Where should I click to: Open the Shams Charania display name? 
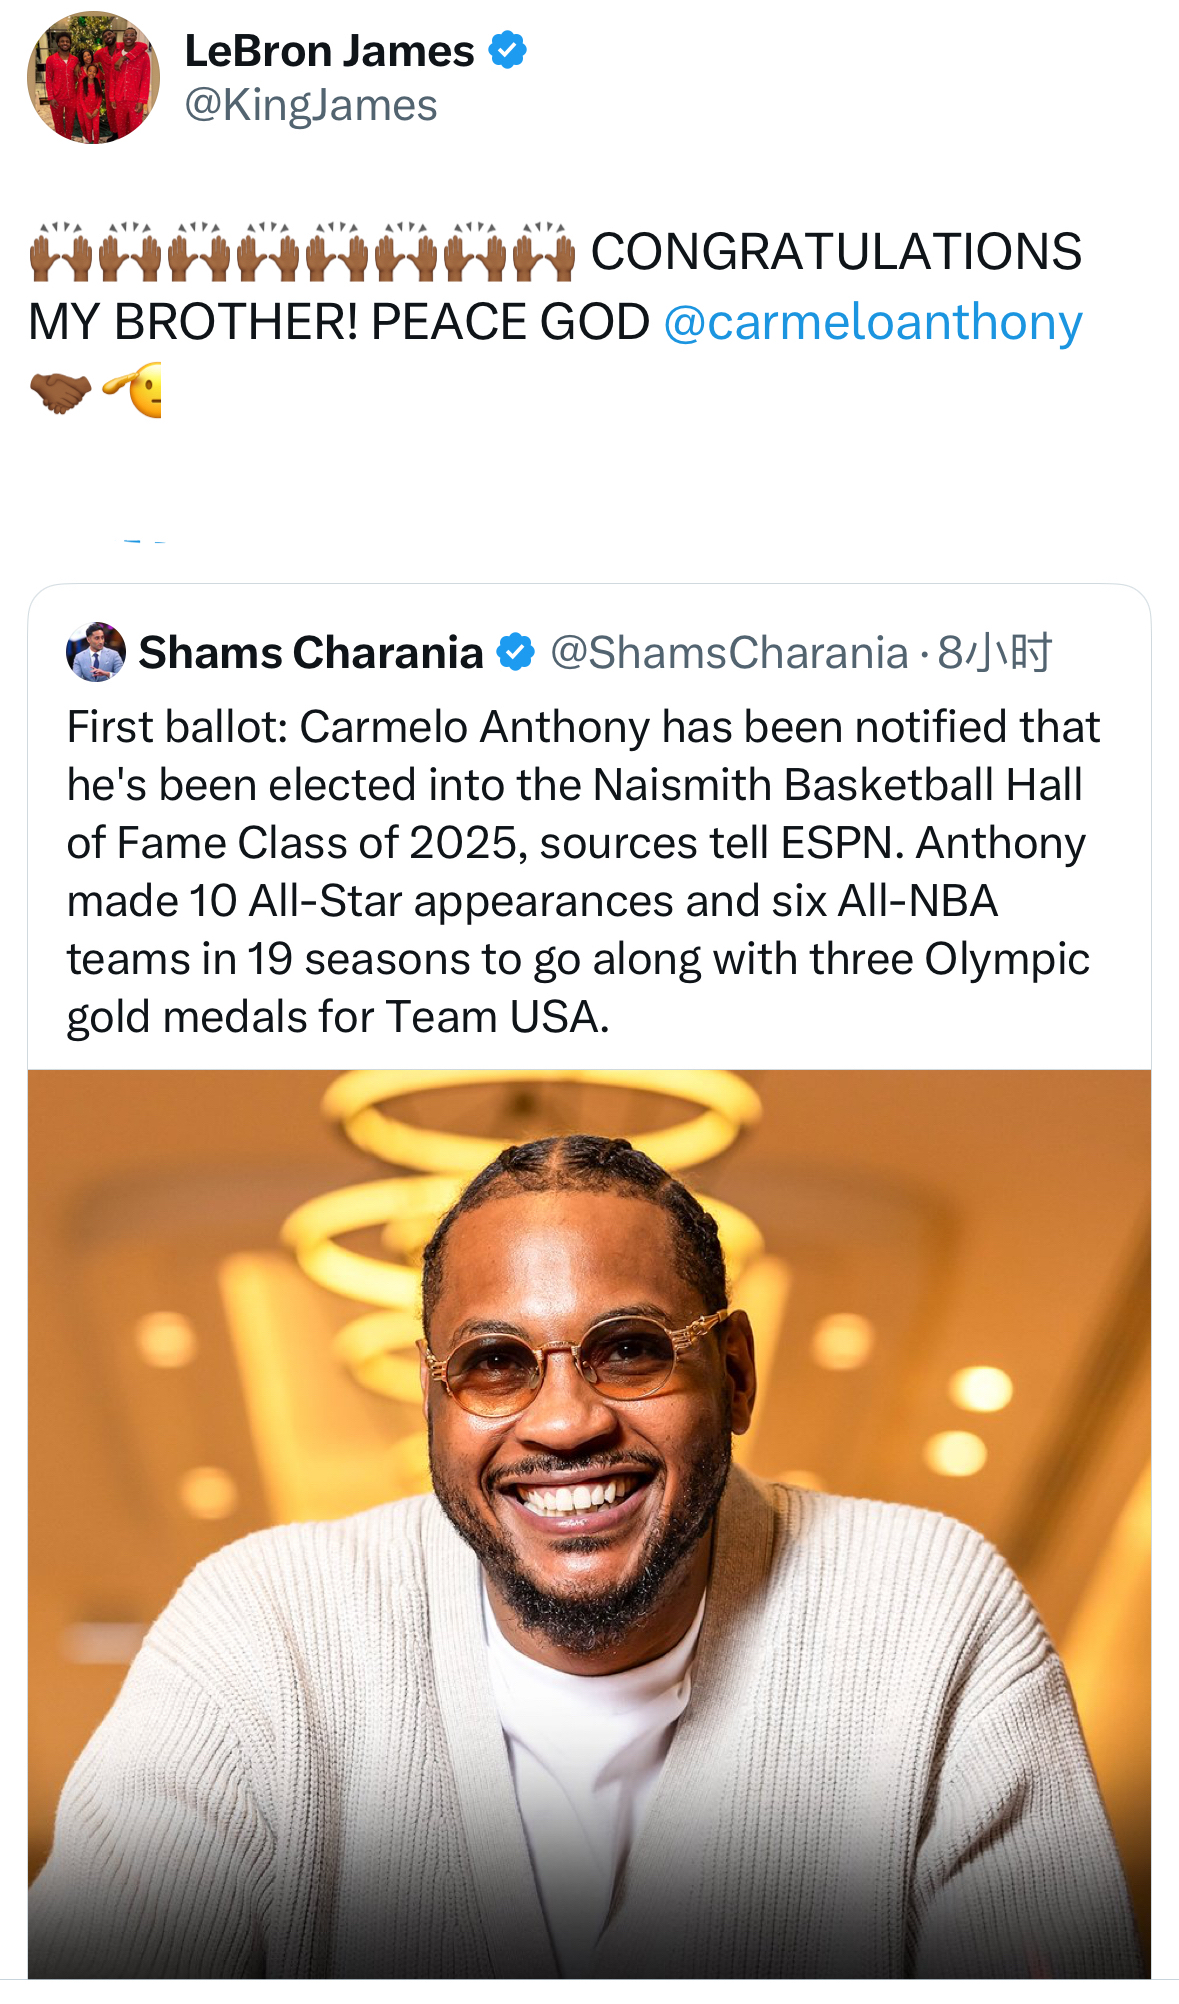pos(311,652)
